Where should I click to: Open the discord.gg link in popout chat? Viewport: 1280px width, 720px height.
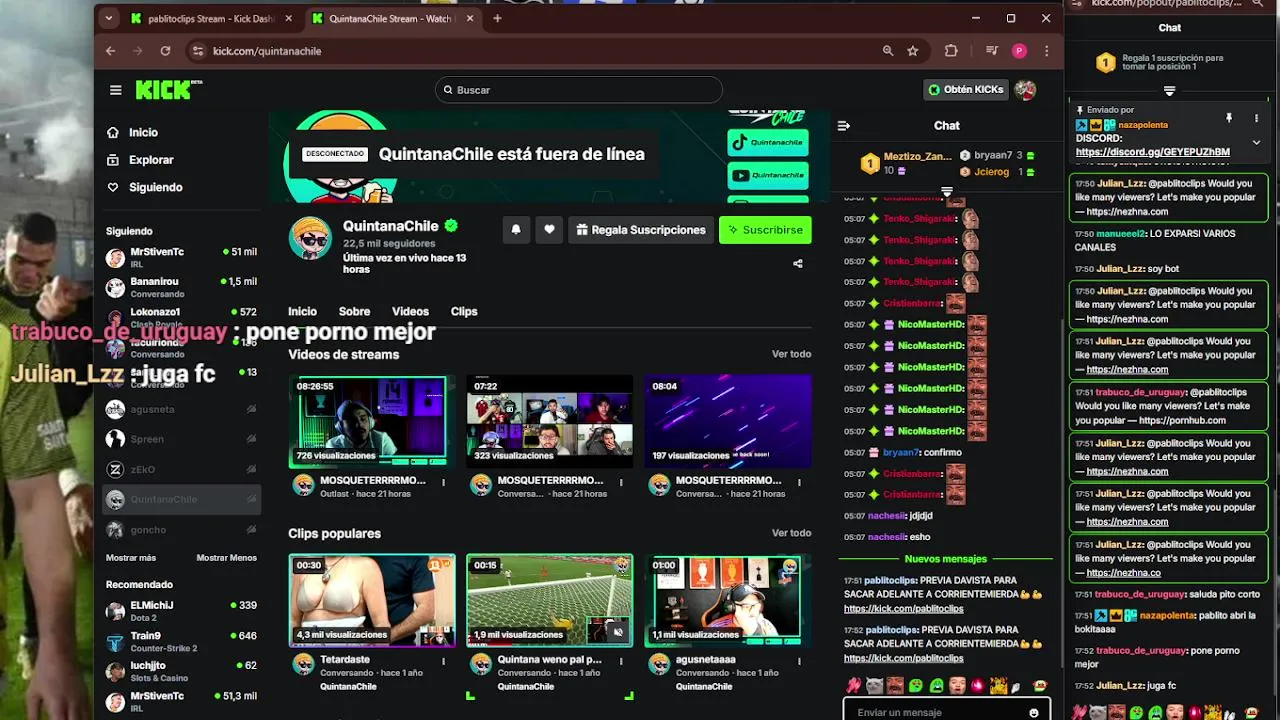[1152, 152]
